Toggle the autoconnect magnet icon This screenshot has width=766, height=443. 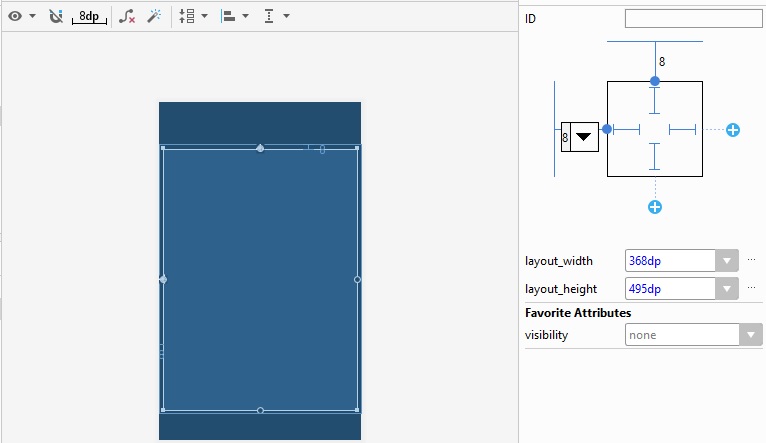tap(56, 16)
